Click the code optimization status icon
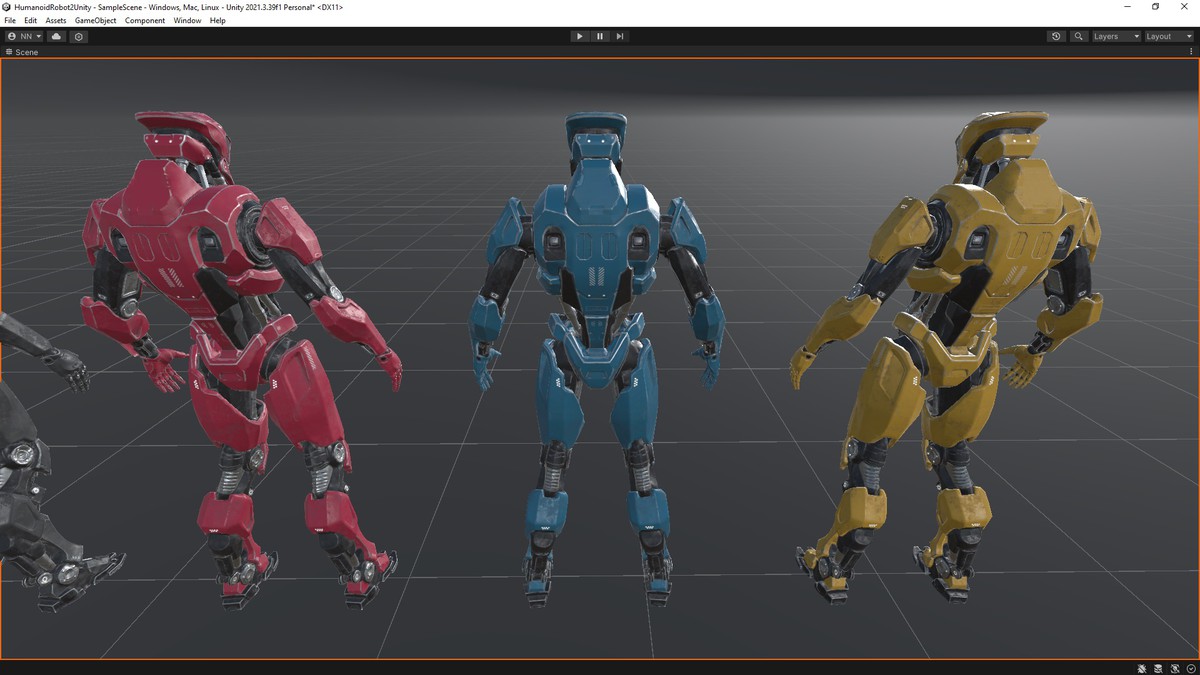The width and height of the screenshot is (1200, 675). pyautogui.click(x=1174, y=668)
